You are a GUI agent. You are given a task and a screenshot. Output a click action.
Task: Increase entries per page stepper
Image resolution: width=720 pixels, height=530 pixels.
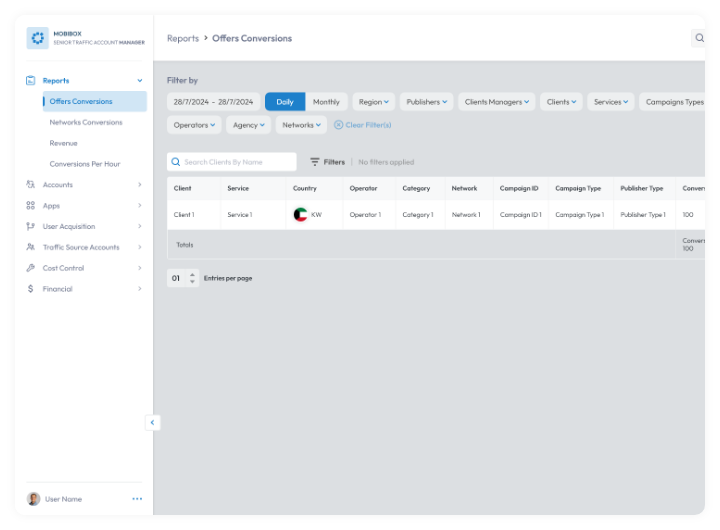[x=192, y=275]
